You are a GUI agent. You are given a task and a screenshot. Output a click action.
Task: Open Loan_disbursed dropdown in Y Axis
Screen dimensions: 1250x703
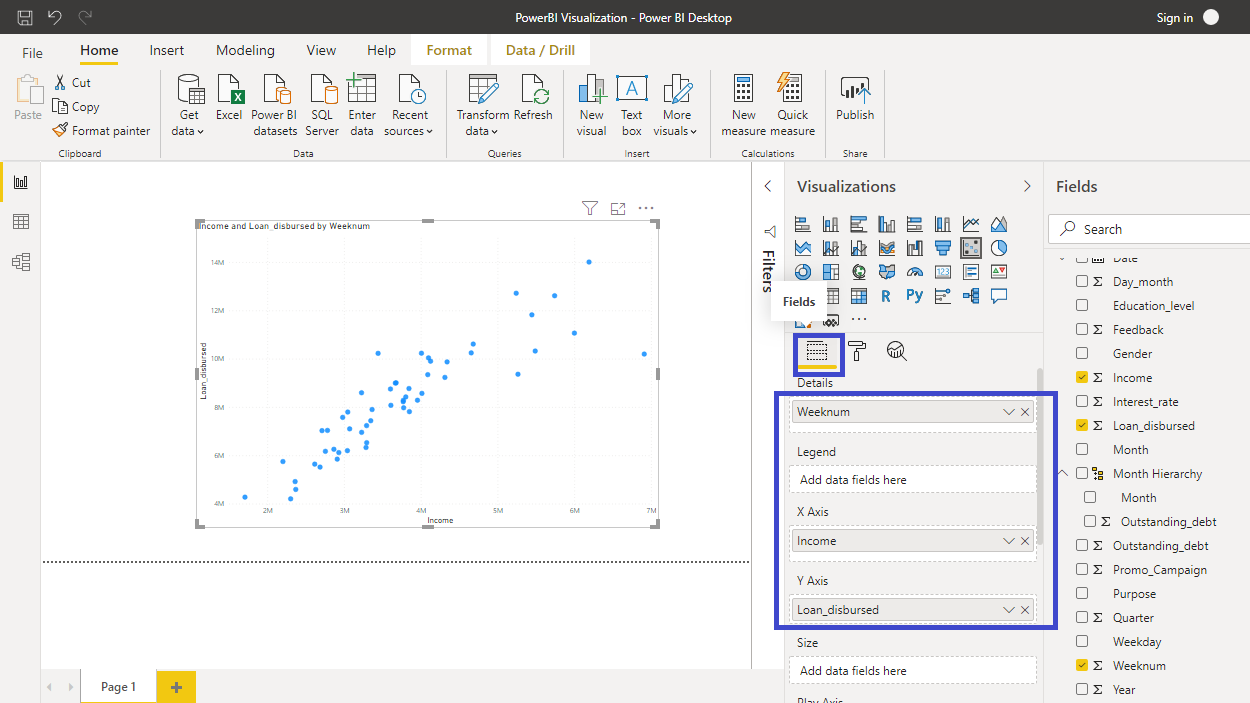1009,610
